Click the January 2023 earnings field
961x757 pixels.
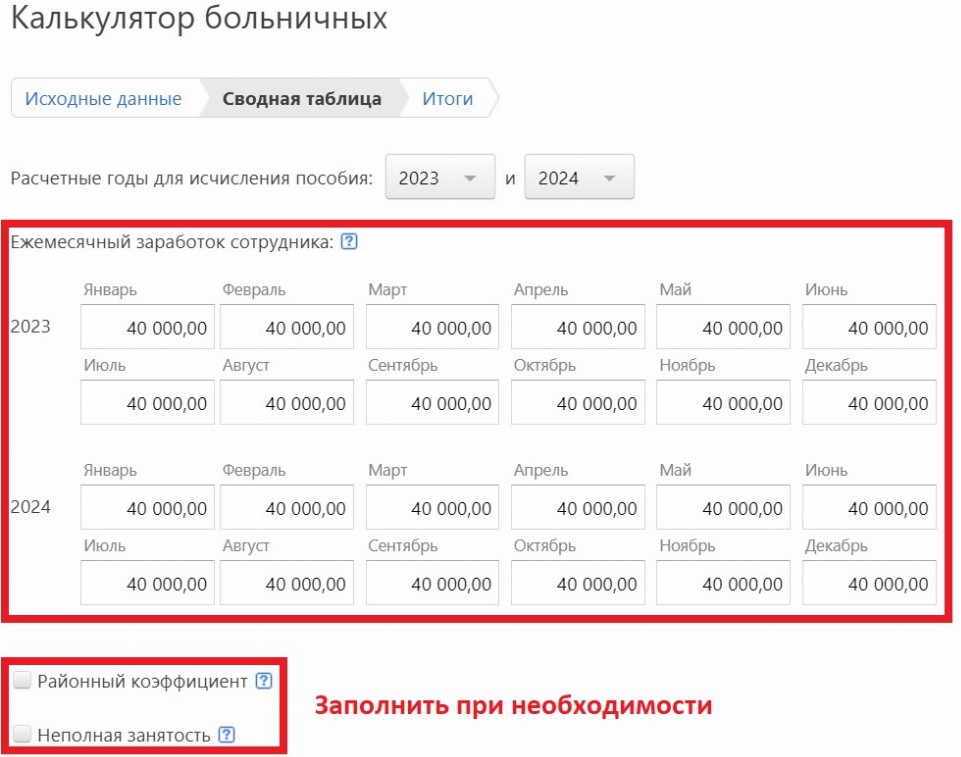(148, 327)
